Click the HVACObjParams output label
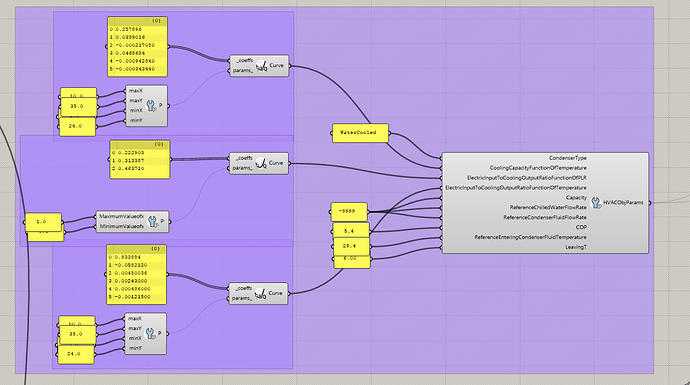This screenshot has width=690, height=385. pyautogui.click(x=623, y=203)
